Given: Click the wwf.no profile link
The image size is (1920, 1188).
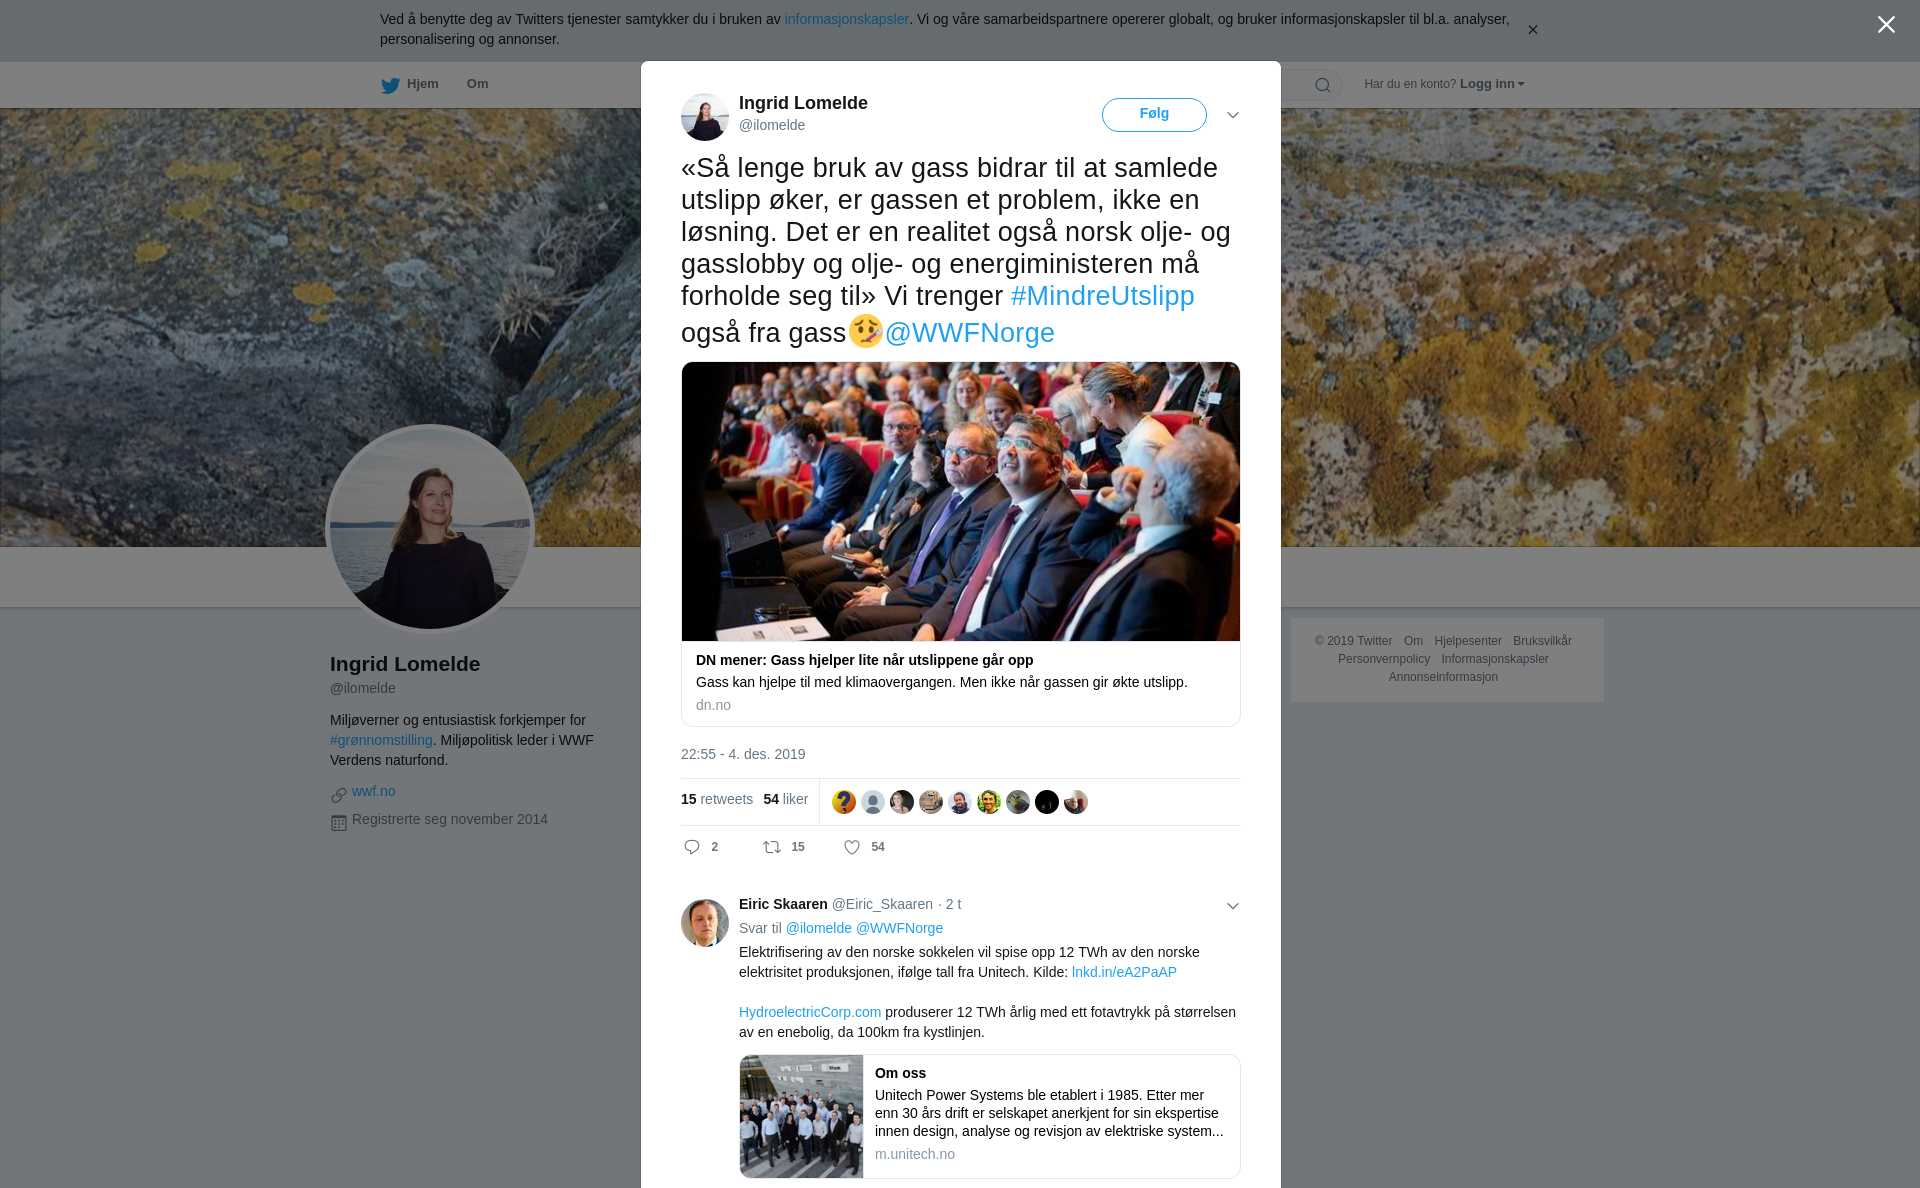Looking at the screenshot, I should click(x=373, y=791).
